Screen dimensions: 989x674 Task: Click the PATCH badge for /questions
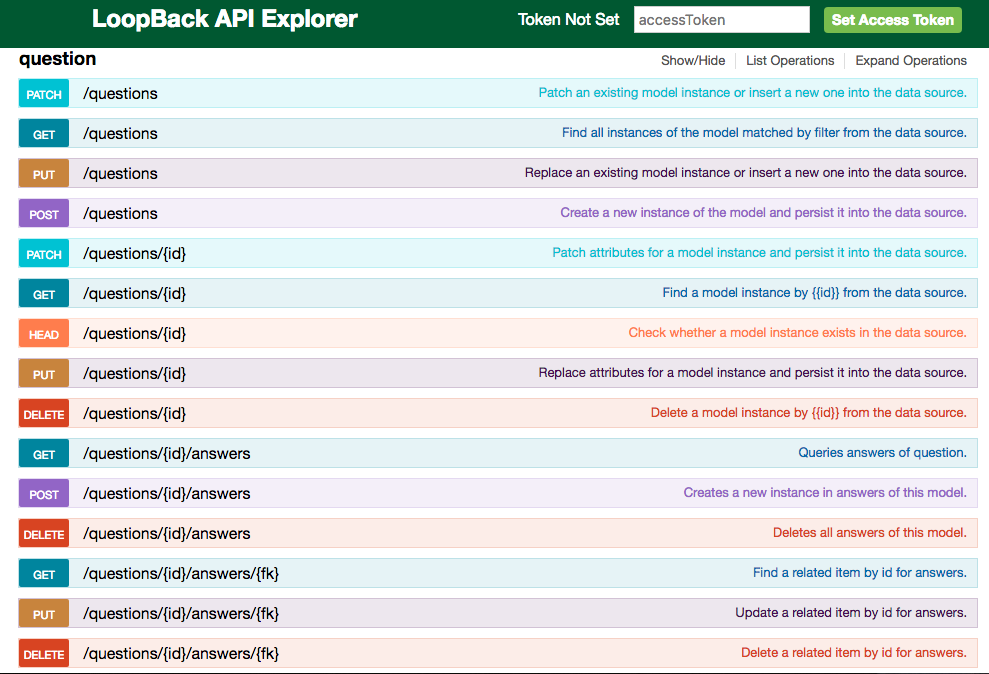[x=44, y=94]
